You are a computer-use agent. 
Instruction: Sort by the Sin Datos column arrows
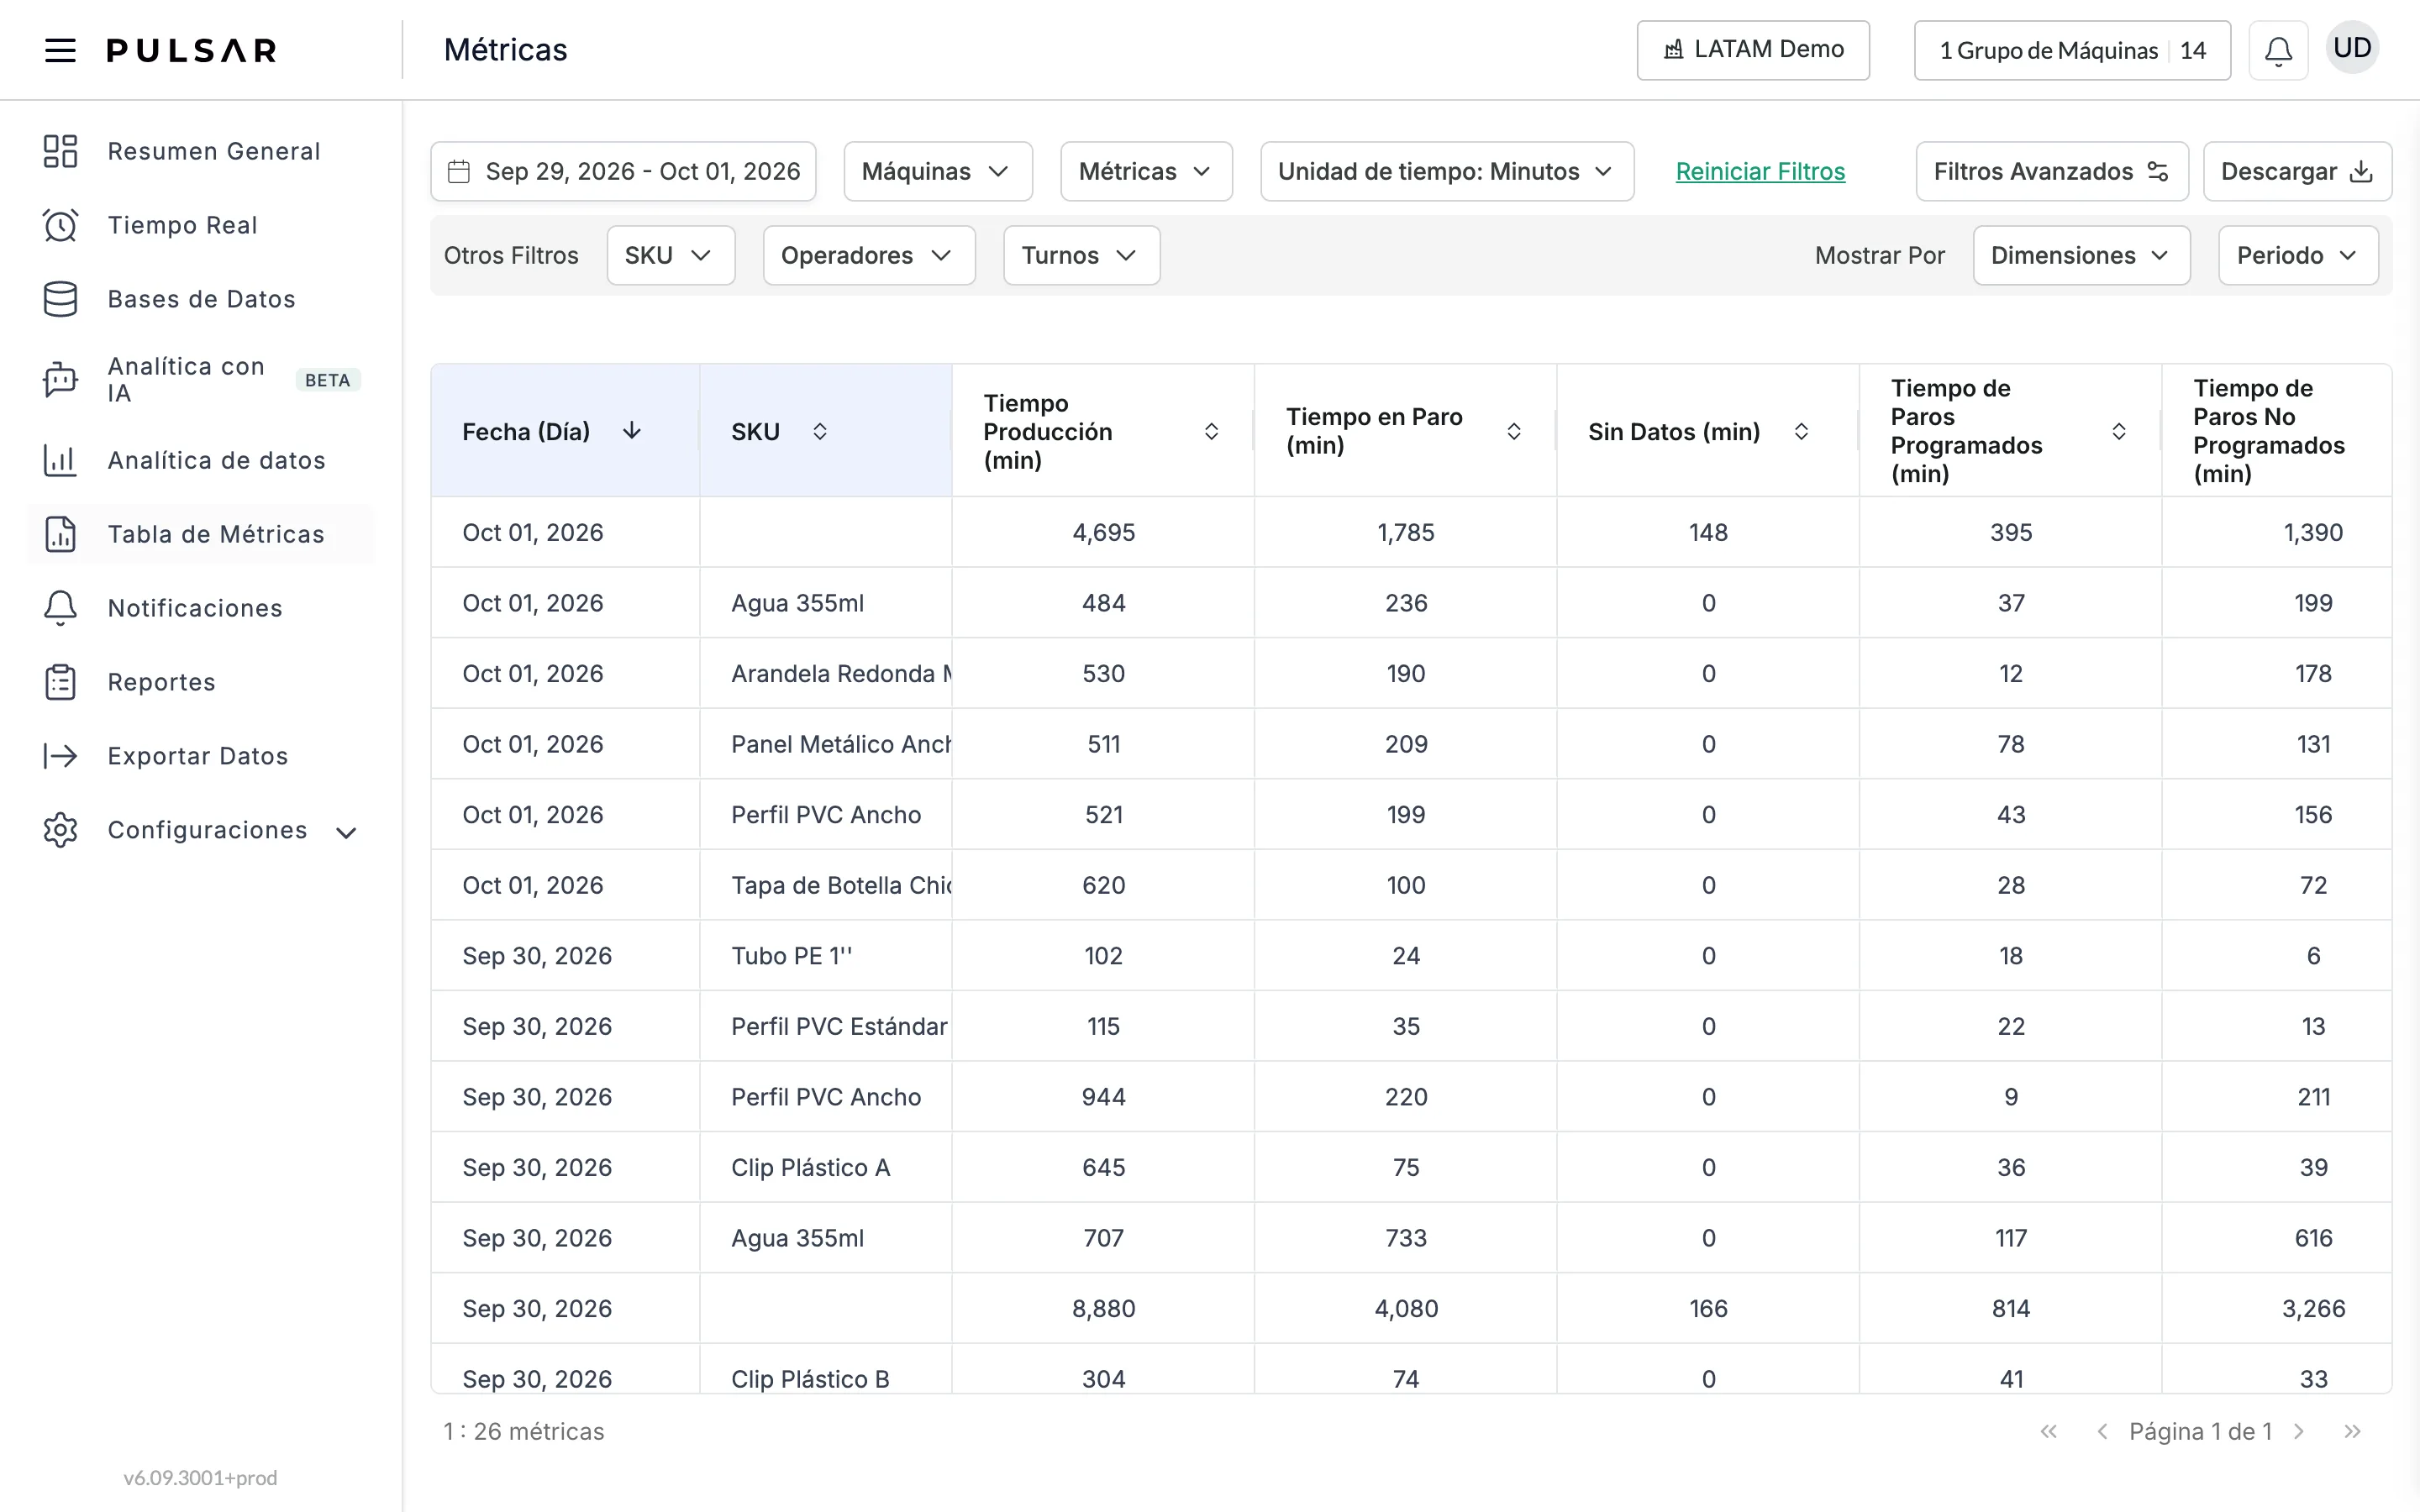[1801, 431]
